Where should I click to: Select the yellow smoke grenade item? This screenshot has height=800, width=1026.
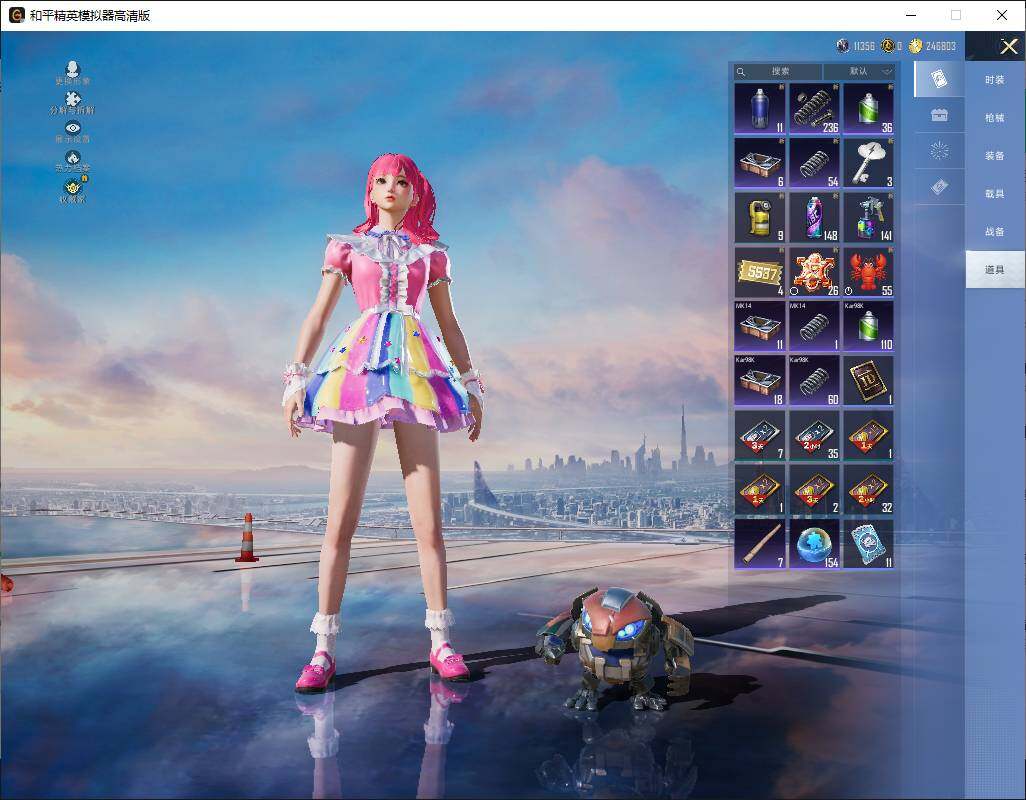(760, 217)
